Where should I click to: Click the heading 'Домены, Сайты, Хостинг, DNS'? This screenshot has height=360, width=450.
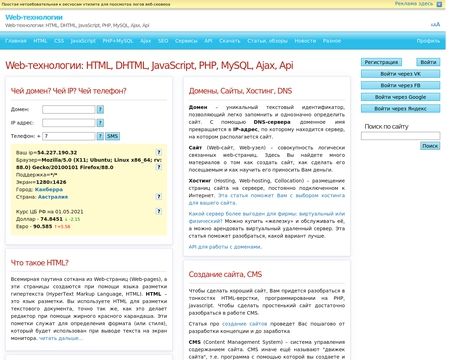240,91
